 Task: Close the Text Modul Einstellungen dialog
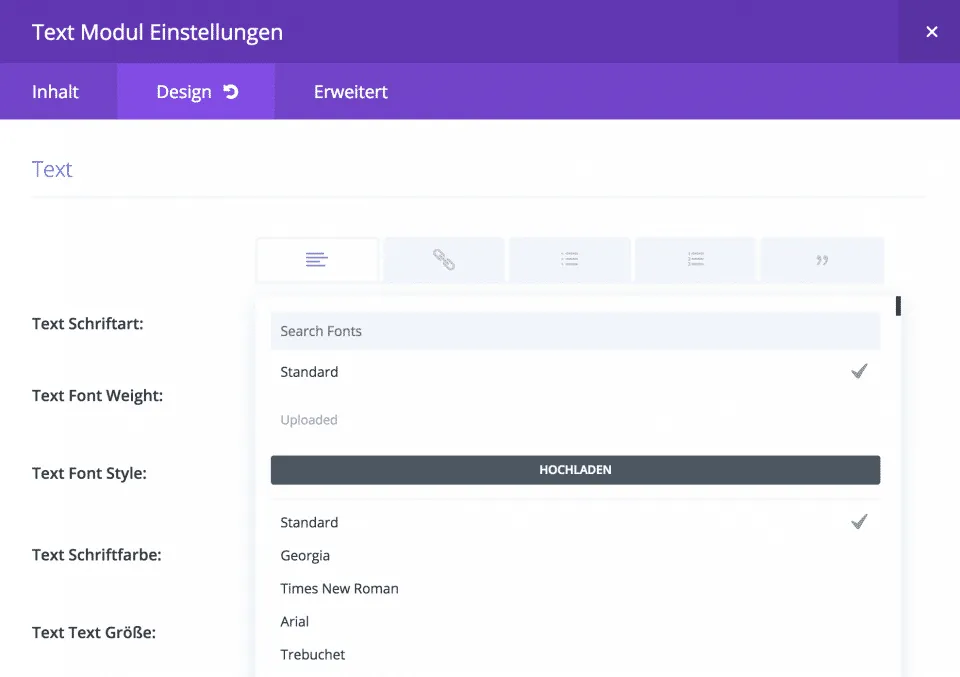coord(931,32)
